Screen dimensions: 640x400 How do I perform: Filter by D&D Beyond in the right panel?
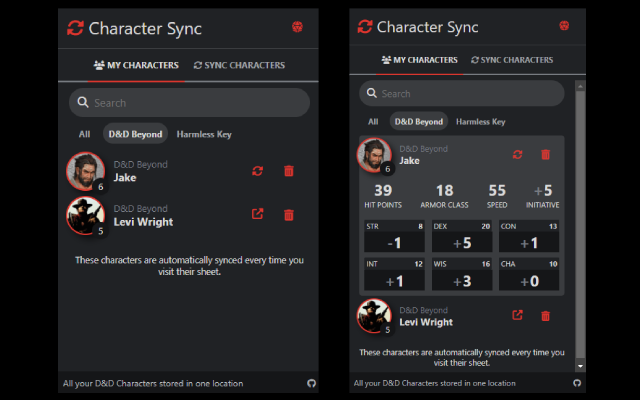(419, 122)
